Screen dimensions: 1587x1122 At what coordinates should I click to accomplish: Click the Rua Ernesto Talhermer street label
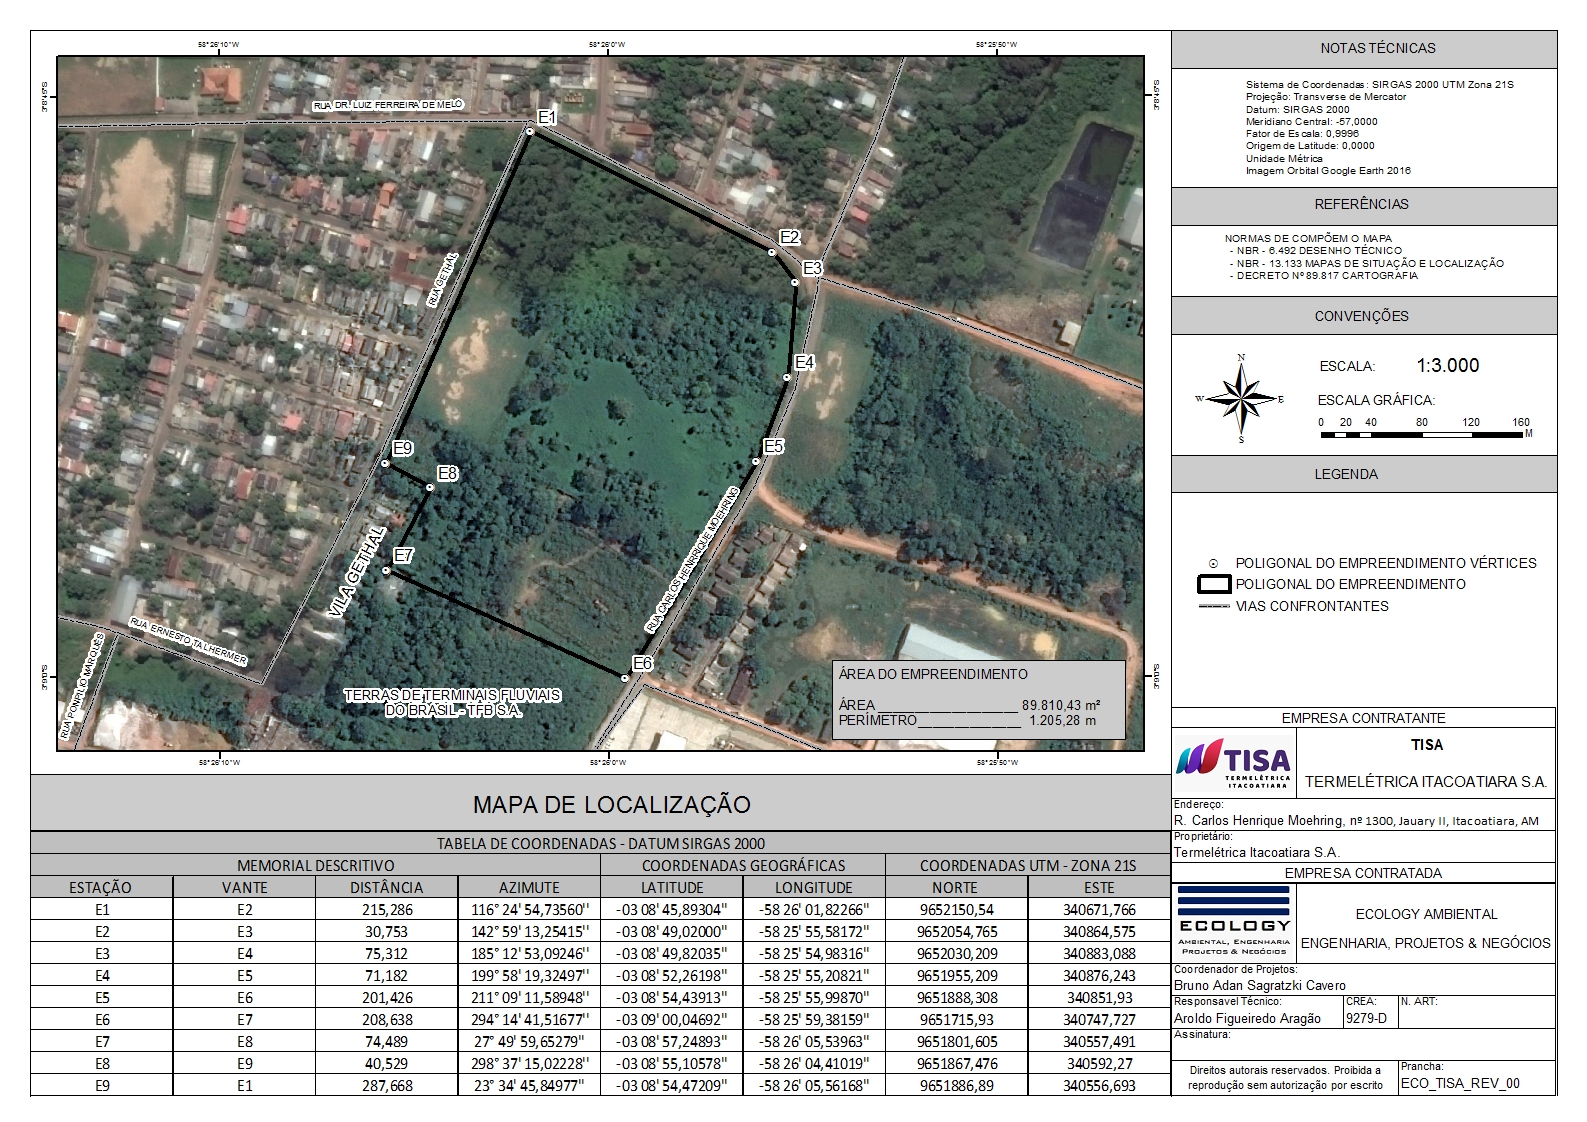(x=187, y=642)
